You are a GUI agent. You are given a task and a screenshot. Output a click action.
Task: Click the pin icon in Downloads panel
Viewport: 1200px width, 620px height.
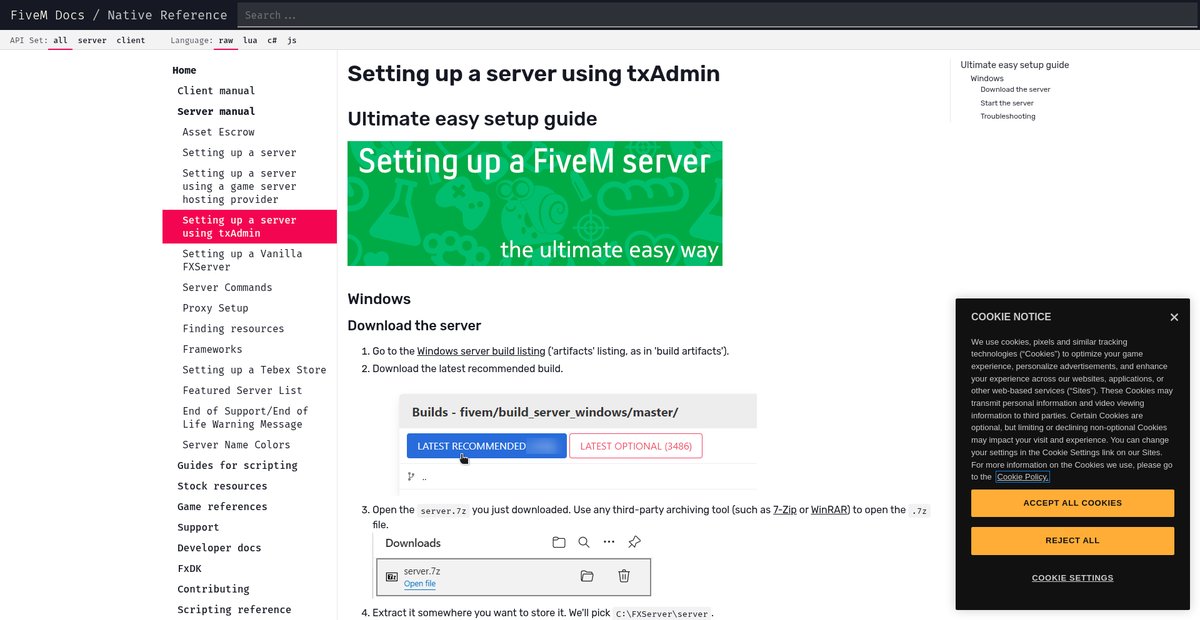click(634, 543)
